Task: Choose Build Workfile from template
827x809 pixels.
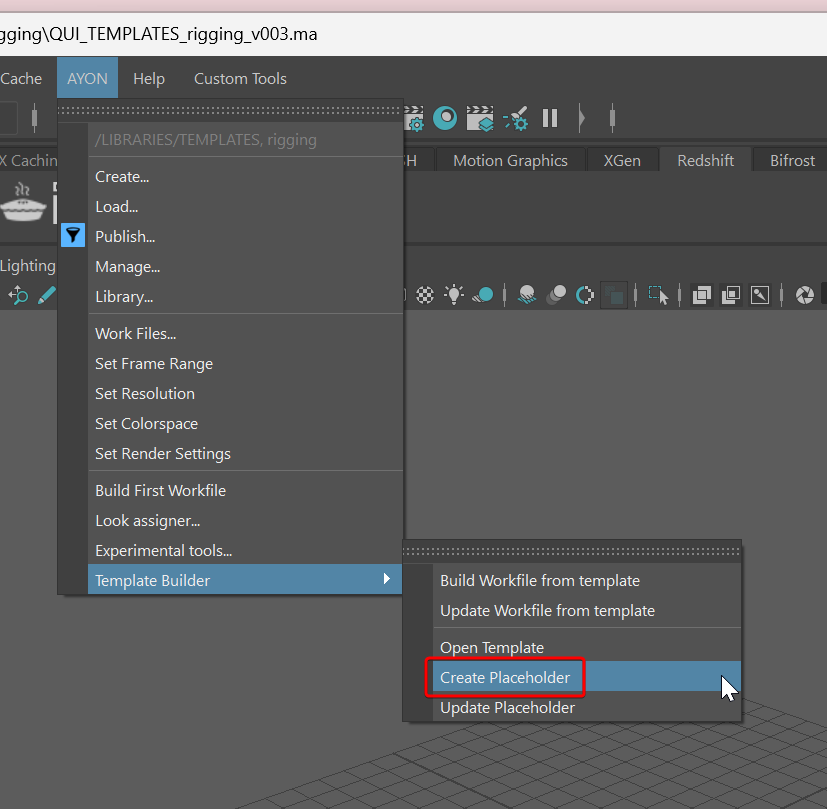Action: (x=540, y=581)
